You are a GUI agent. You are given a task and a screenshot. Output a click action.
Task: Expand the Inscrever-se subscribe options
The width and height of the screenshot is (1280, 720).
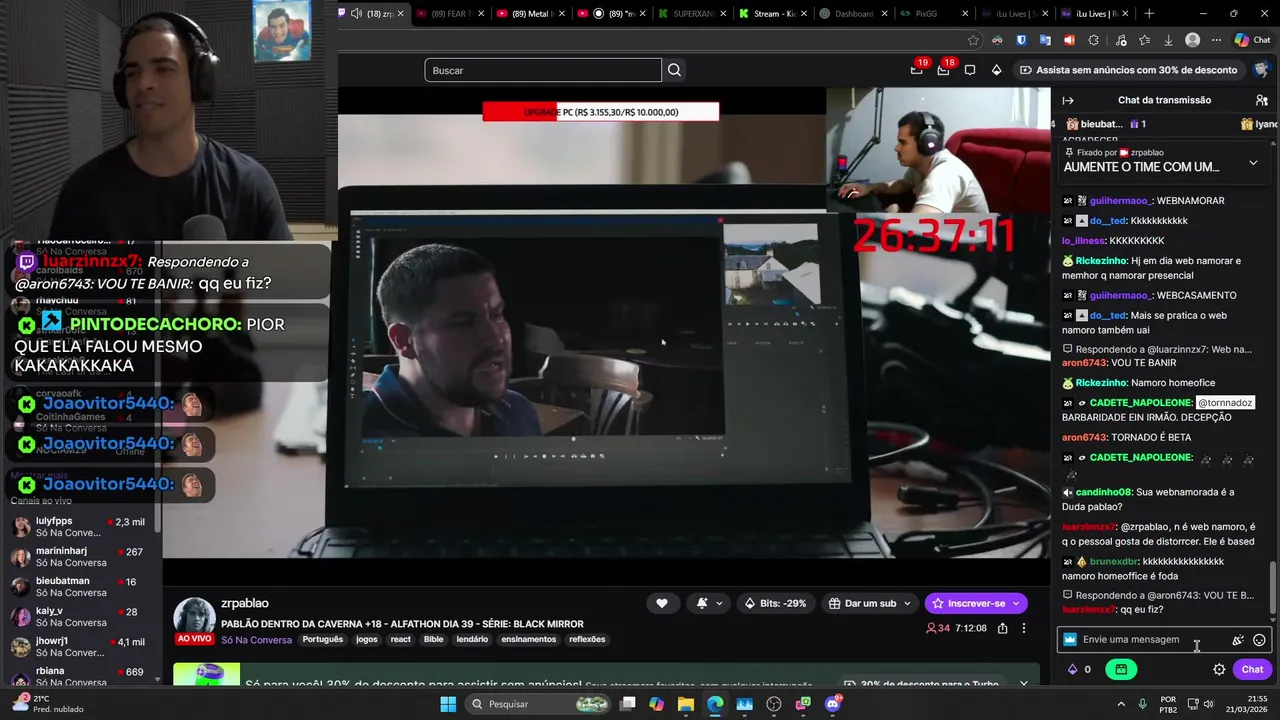click(1016, 603)
